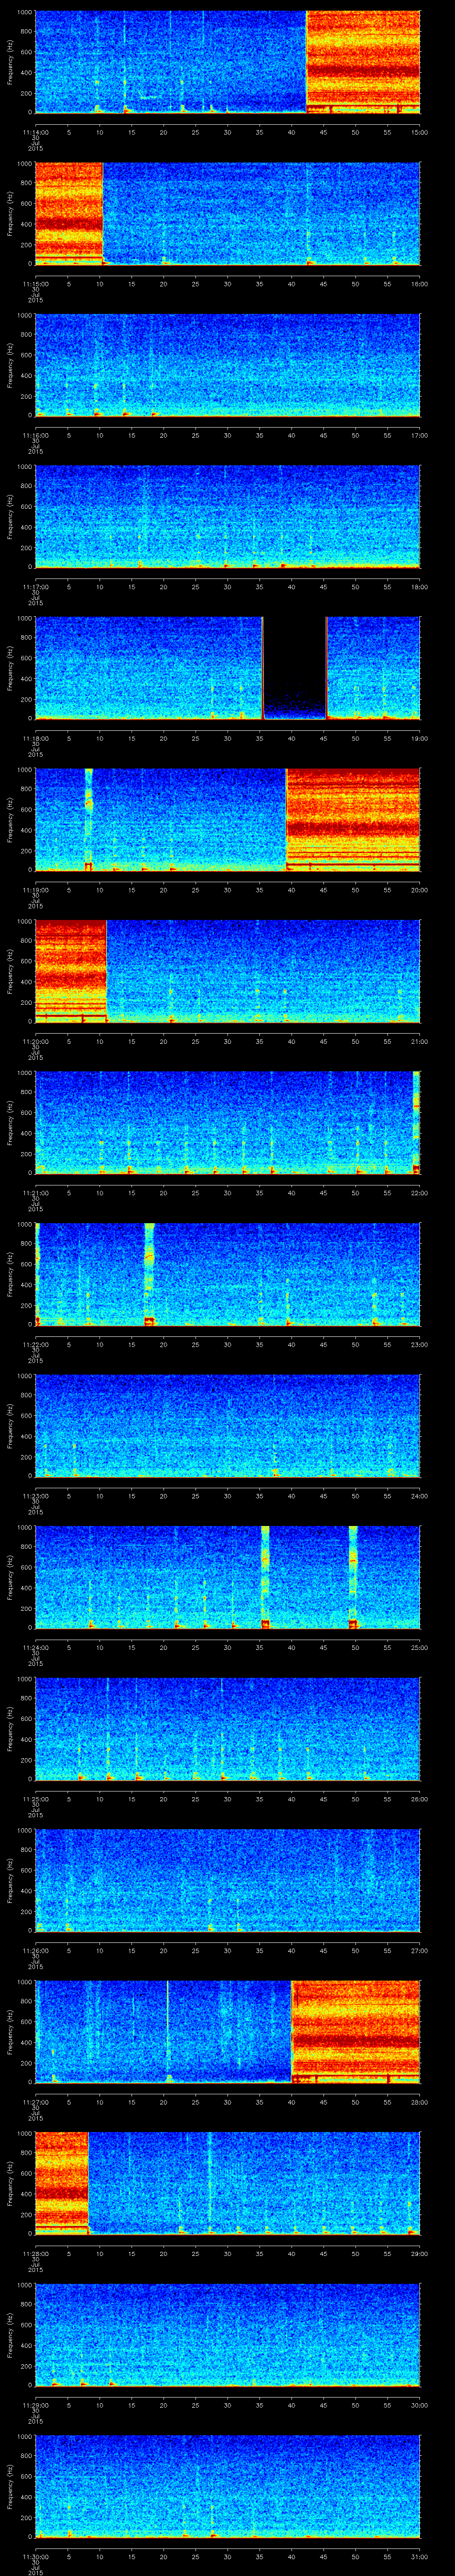This screenshot has width=455, height=2576.
Task: Click the 30:00 end time label
Action: coord(419,2405)
